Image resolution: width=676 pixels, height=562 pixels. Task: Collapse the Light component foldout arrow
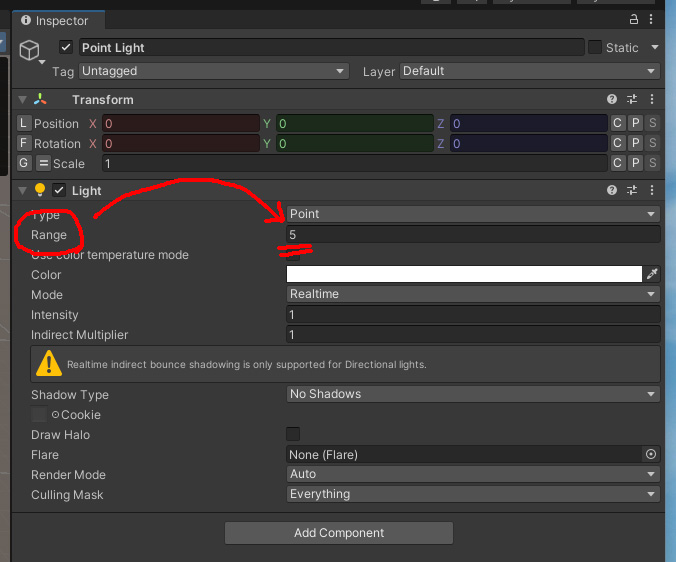pyautogui.click(x=22, y=191)
